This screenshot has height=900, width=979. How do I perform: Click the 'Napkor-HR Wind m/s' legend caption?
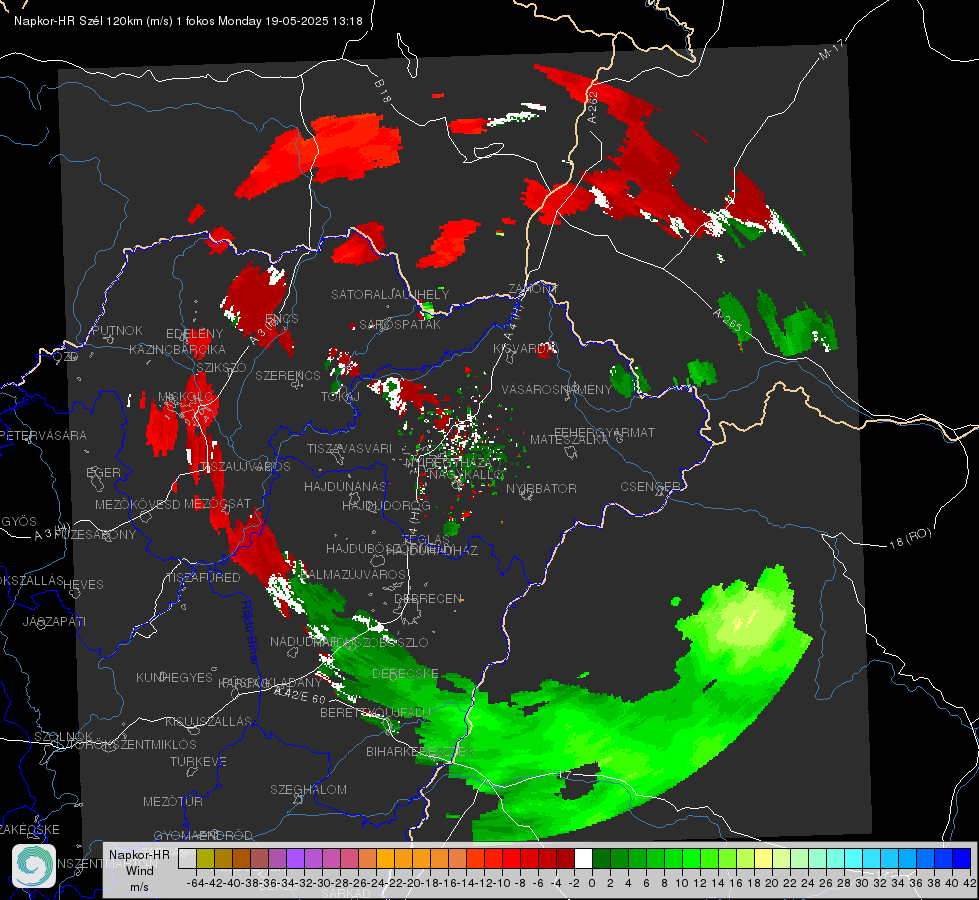(139, 870)
